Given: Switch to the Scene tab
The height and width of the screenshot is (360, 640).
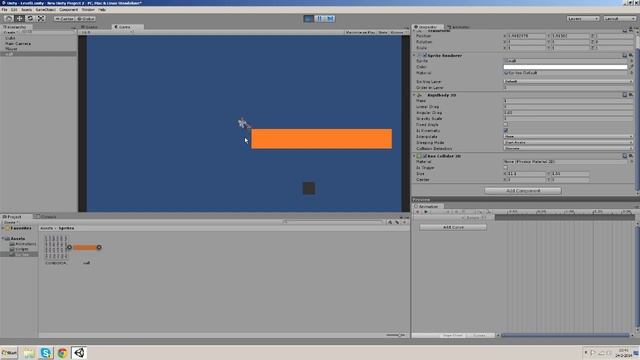Looking at the screenshot, I should (89, 27).
